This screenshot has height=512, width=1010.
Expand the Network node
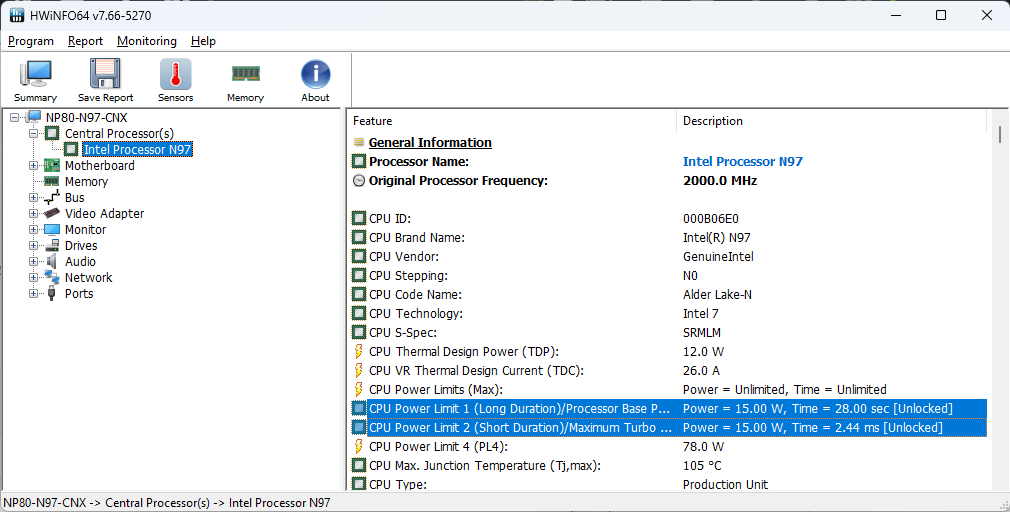coord(33,278)
